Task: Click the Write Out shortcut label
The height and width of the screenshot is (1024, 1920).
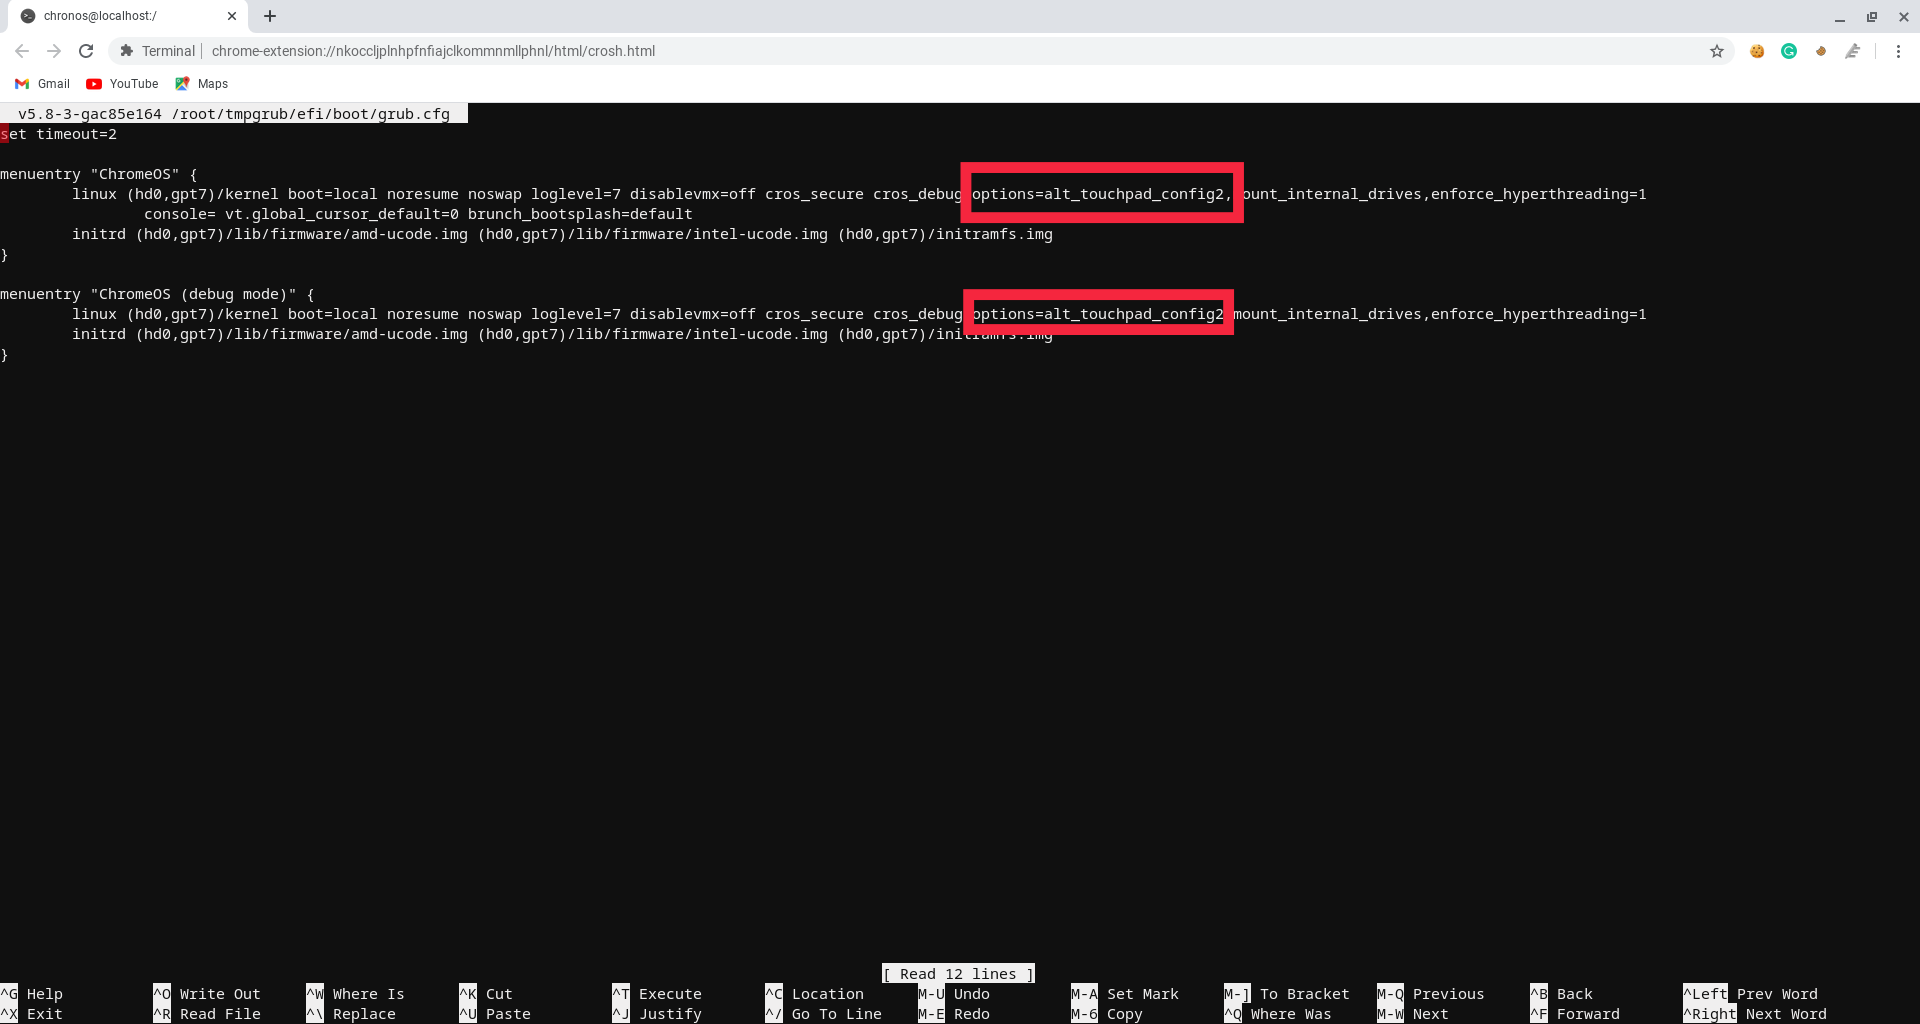Action: (x=220, y=994)
